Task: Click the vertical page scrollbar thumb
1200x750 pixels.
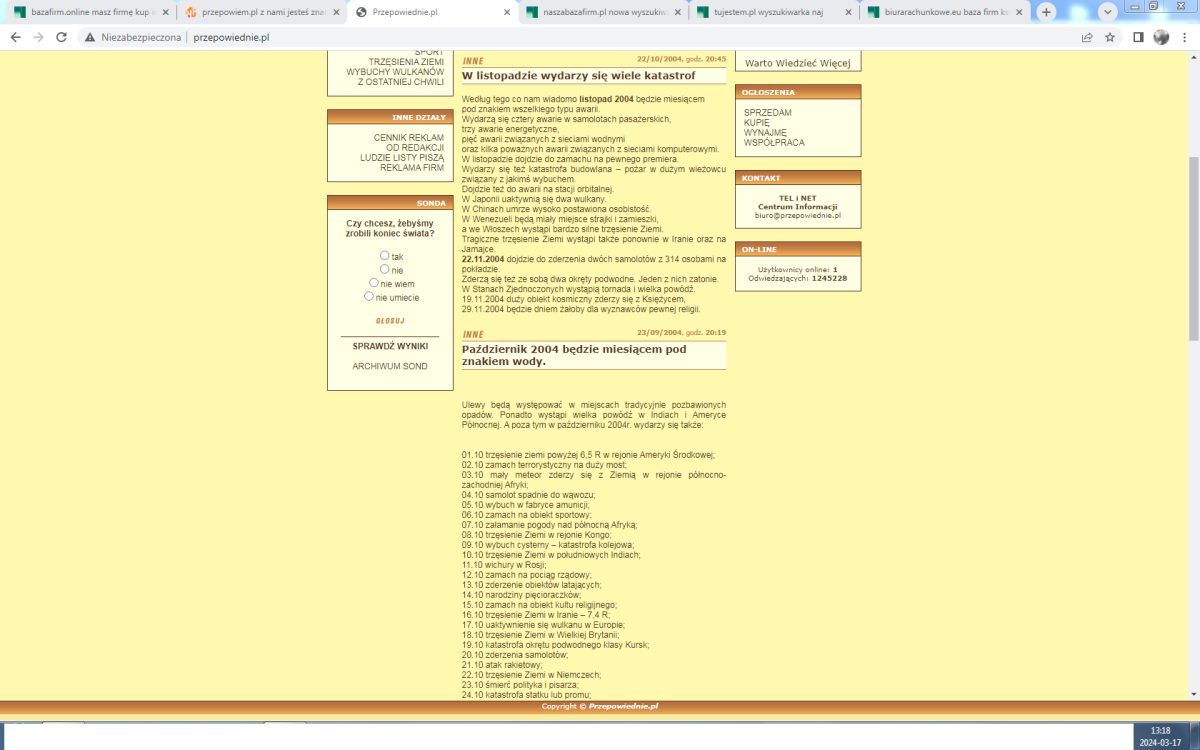Action: (x=1193, y=250)
